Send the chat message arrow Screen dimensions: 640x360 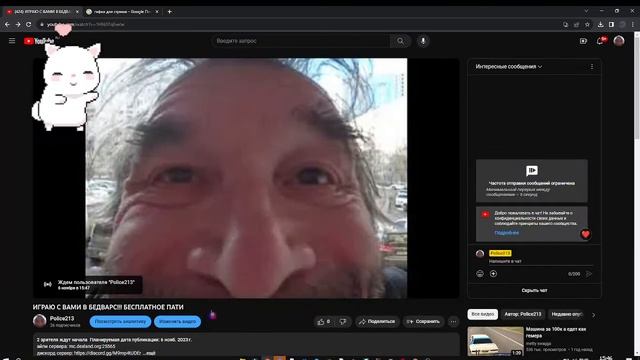[x=589, y=274]
